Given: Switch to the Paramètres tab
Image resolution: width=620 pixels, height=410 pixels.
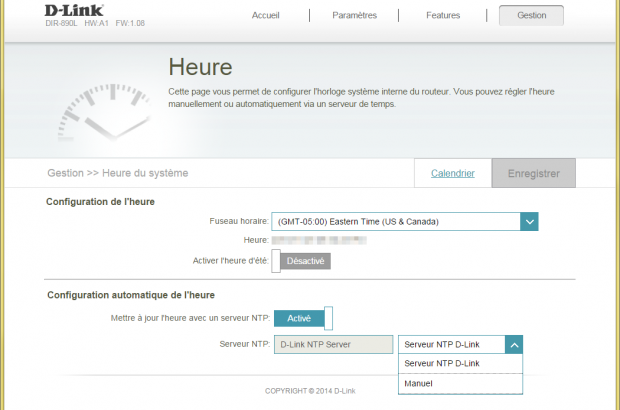Looking at the screenshot, I should click(354, 16).
